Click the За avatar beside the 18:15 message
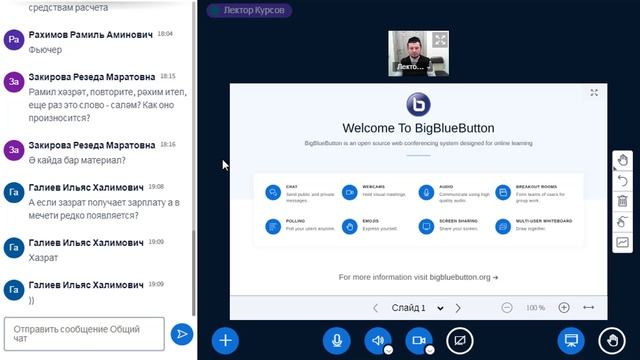This screenshot has width=640, height=360. 14,82
